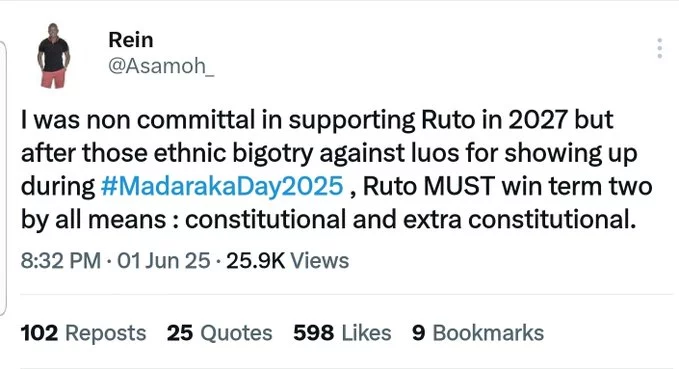Click the tweet's first line mentioning 2027
This screenshot has width=679, height=369.
pos(317,120)
